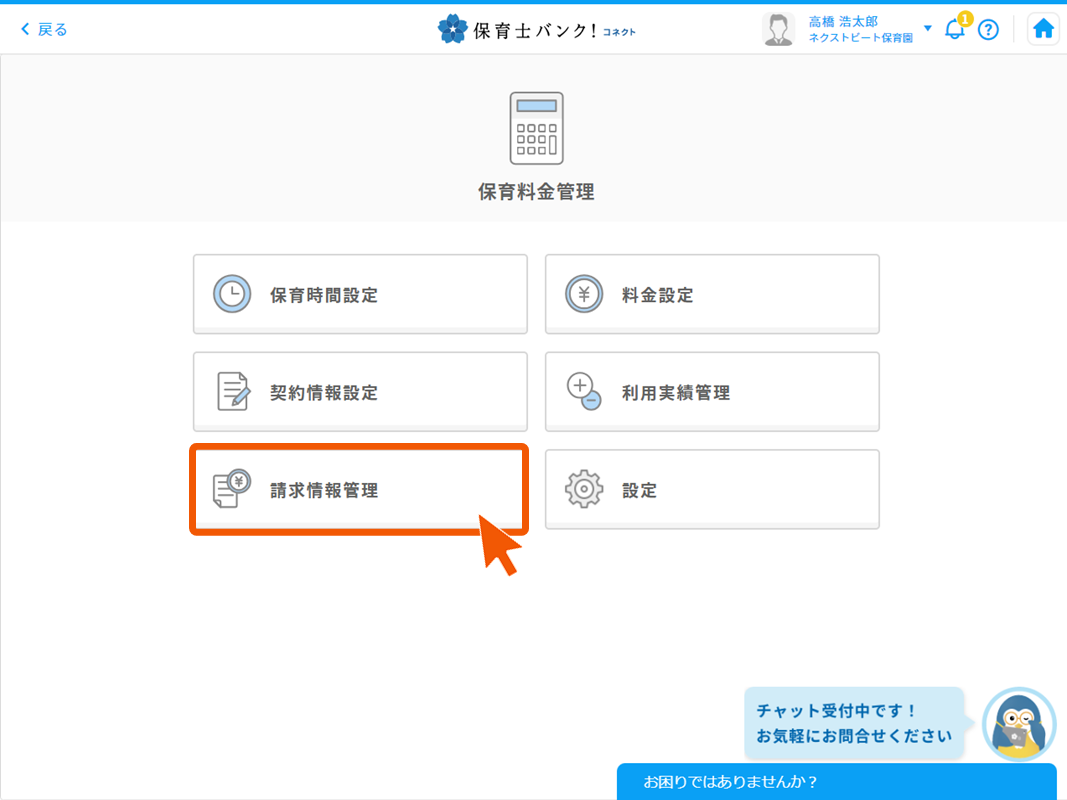
Task: Open the 利用実績管理 menu option
Action: pyautogui.click(x=712, y=391)
